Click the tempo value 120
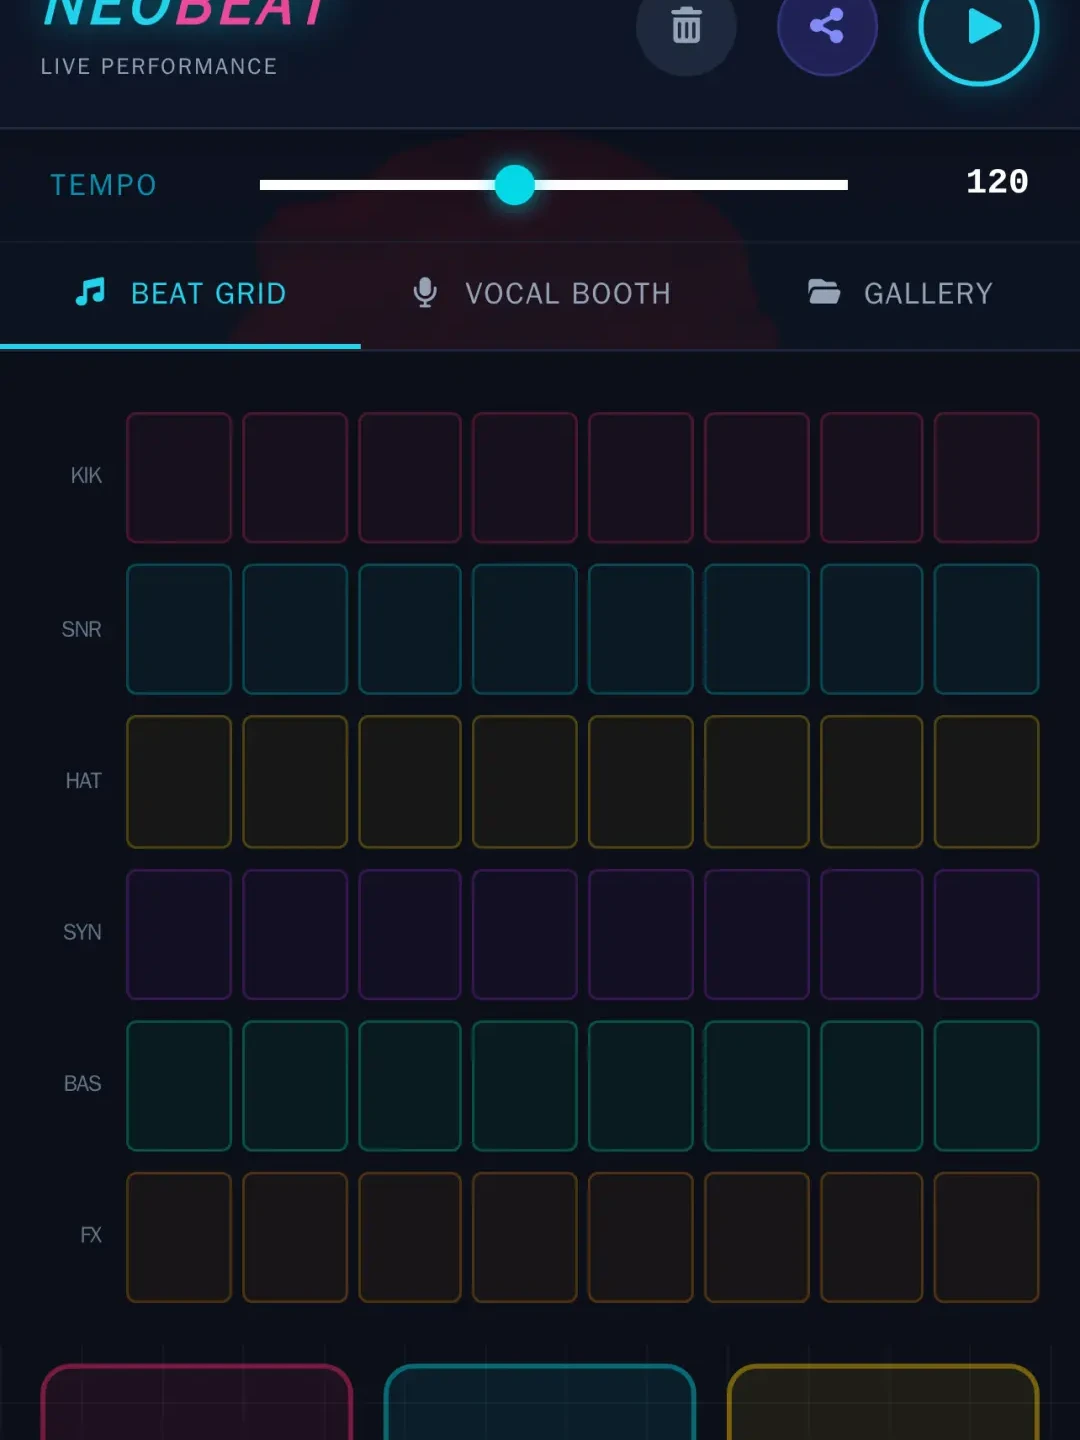The image size is (1080, 1440). (997, 182)
